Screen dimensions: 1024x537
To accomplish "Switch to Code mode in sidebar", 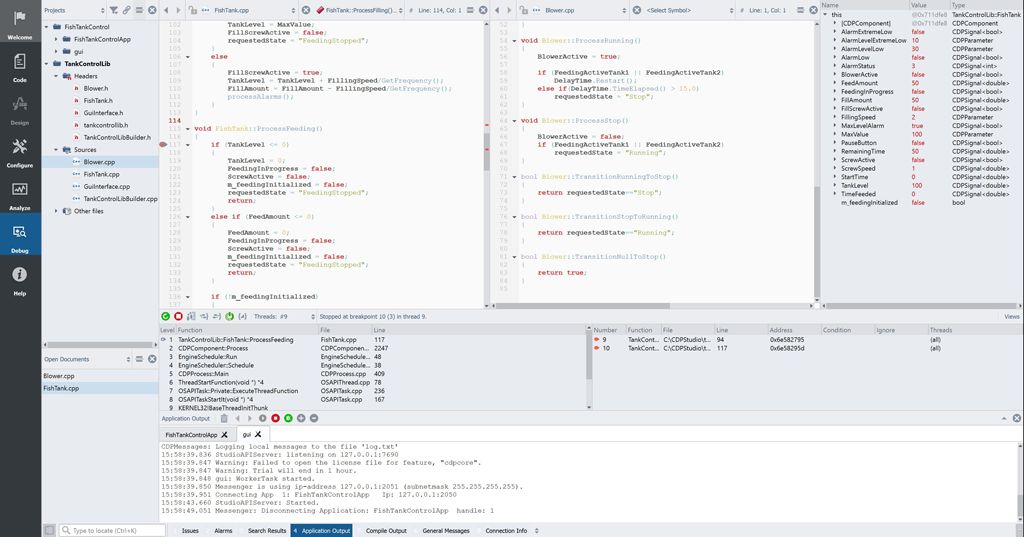I will click(20, 65).
